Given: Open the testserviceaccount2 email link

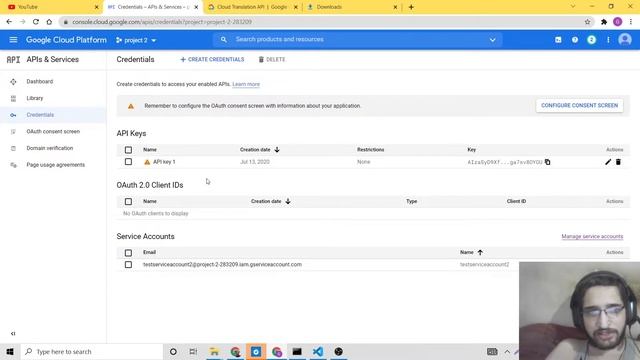Looking at the screenshot, I should click(x=222, y=264).
